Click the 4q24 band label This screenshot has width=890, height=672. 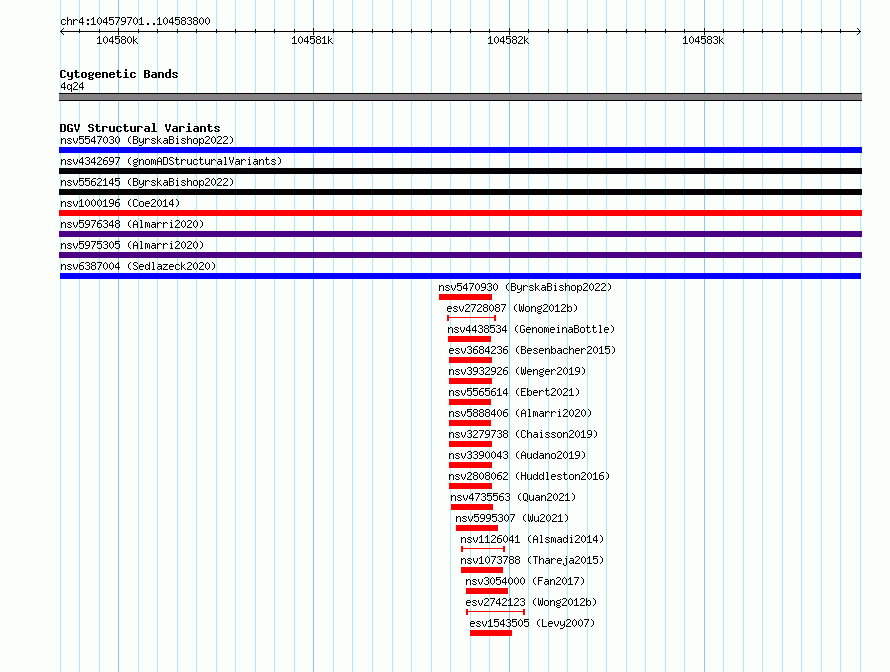click(72, 86)
